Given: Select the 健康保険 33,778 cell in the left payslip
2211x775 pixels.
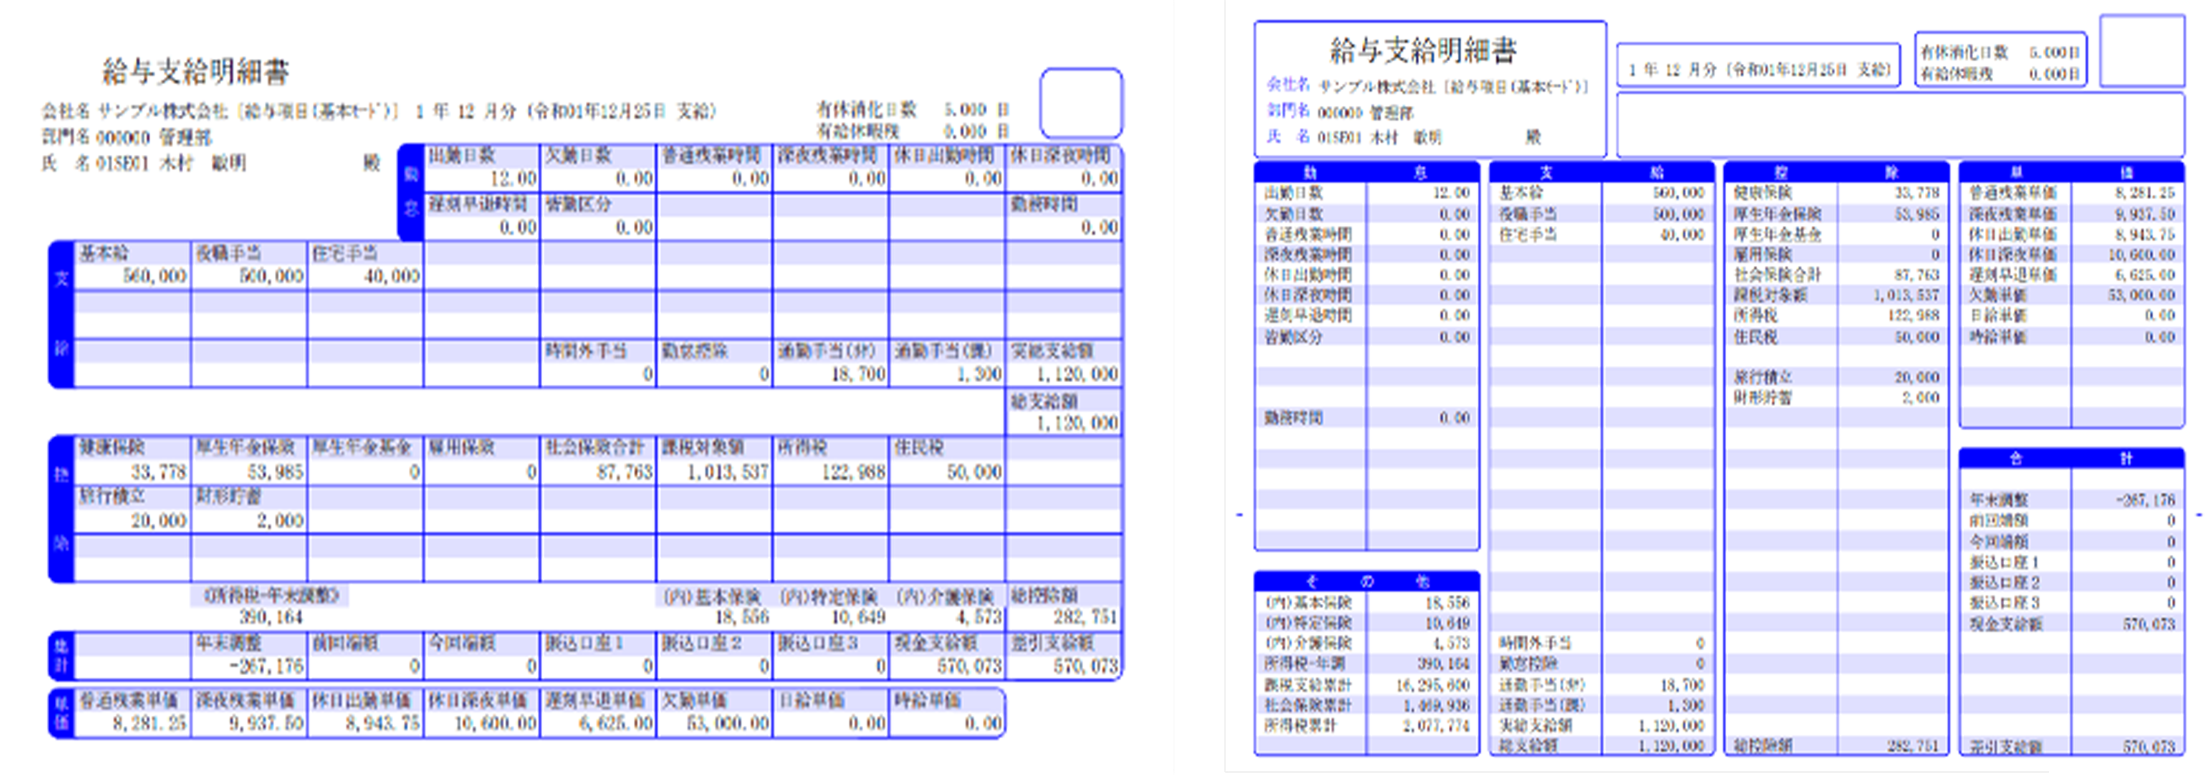Looking at the screenshot, I should [133, 460].
